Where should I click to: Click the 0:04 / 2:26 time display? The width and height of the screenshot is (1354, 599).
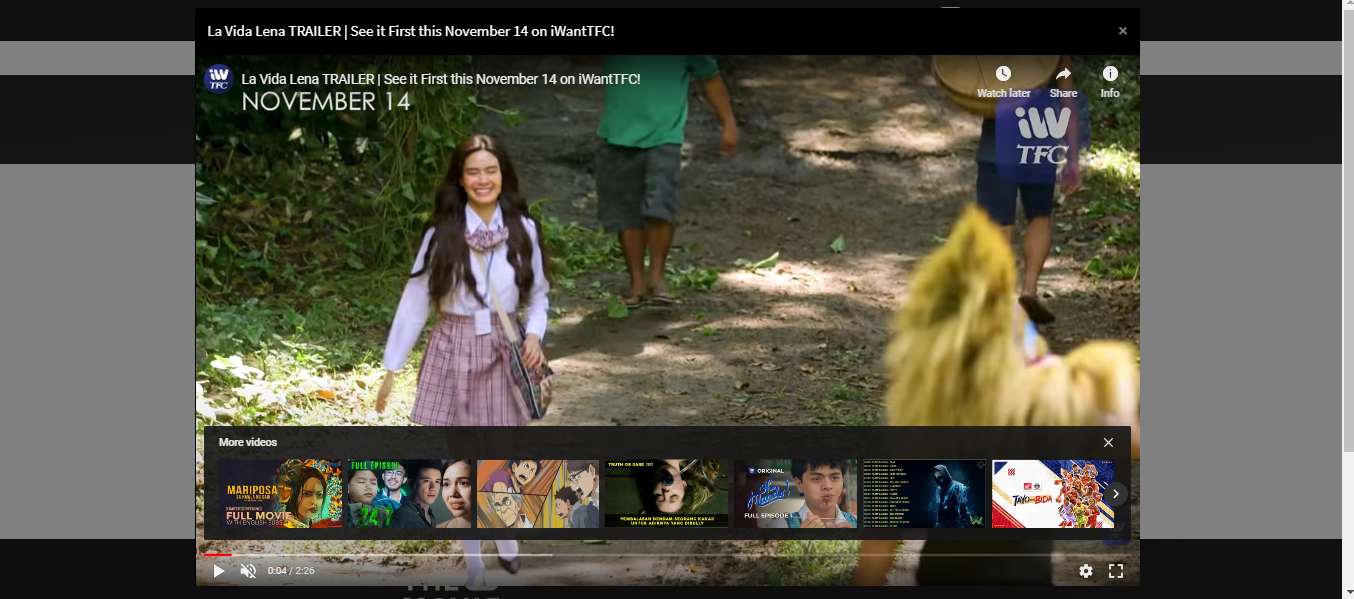click(291, 571)
